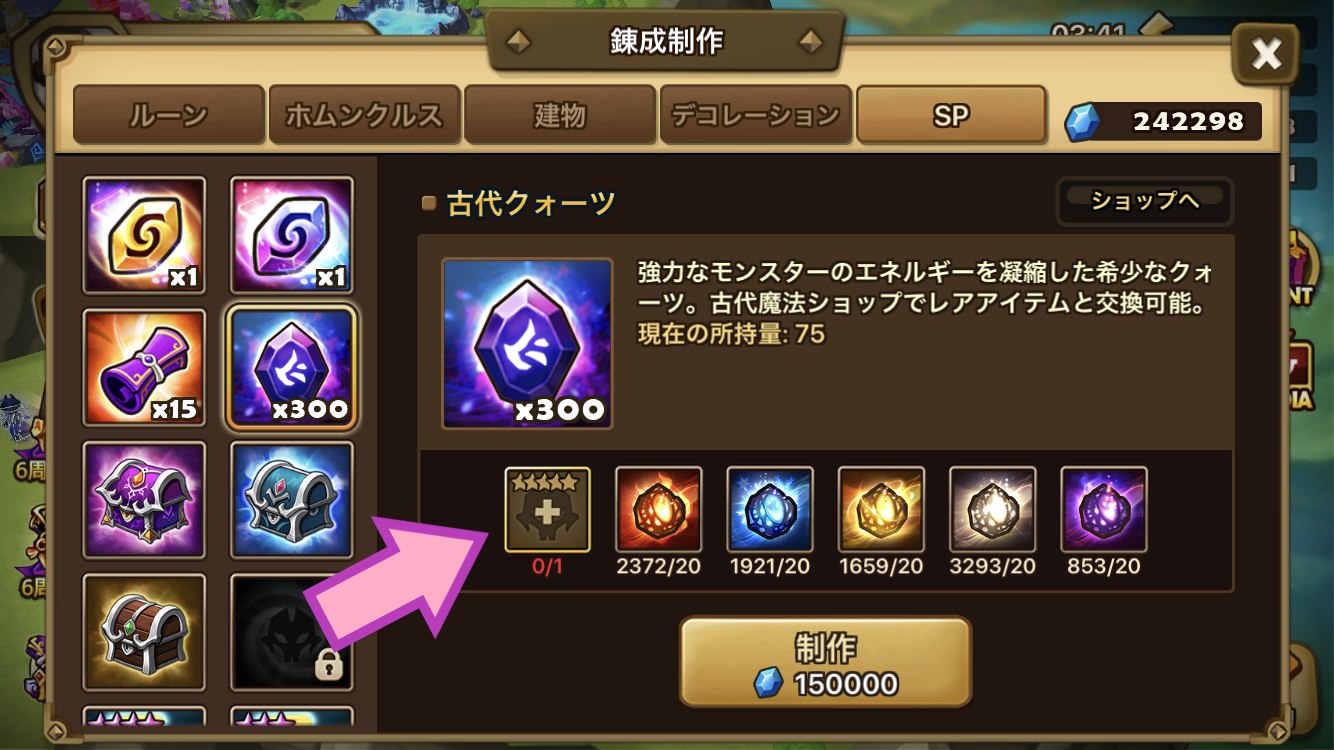This screenshot has height=750, width=1334.
Task: Tap the dark essence 853/20 material
Action: tap(1104, 510)
